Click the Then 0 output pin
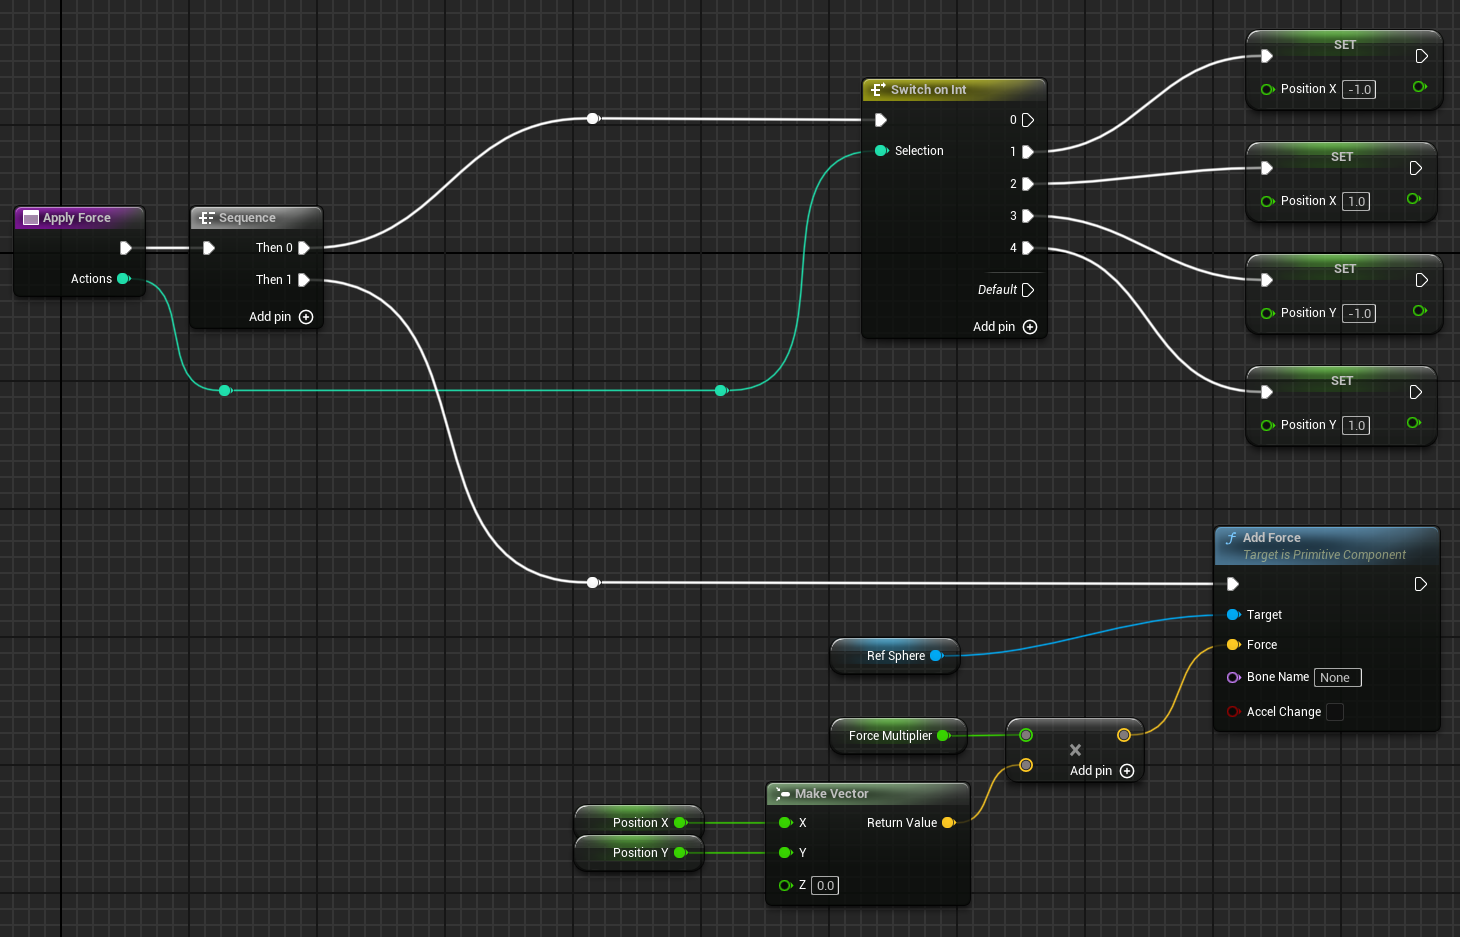1460x937 pixels. (304, 248)
